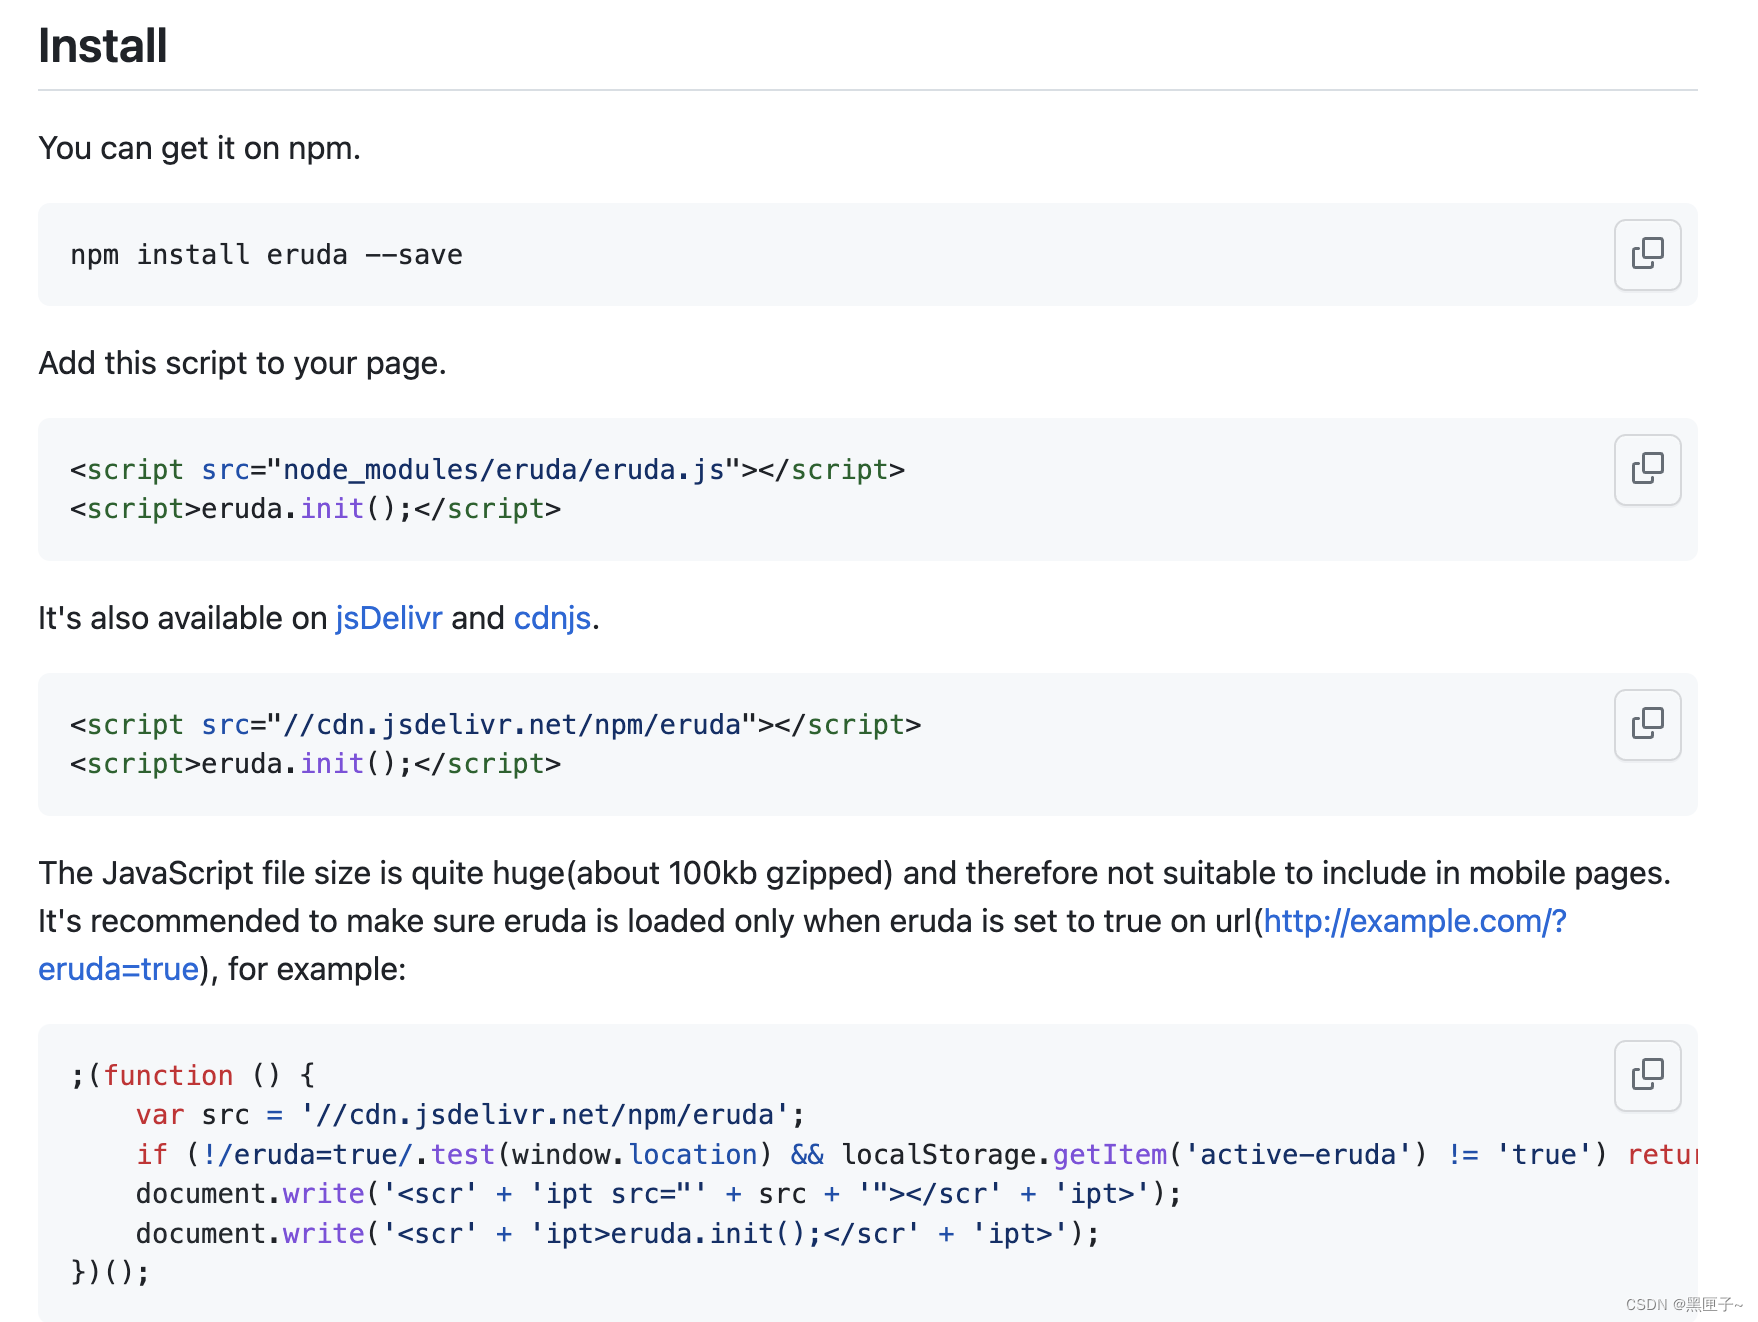This screenshot has width=1758, height=1322.
Task: Click the closing '})();' code line
Action: [110, 1273]
